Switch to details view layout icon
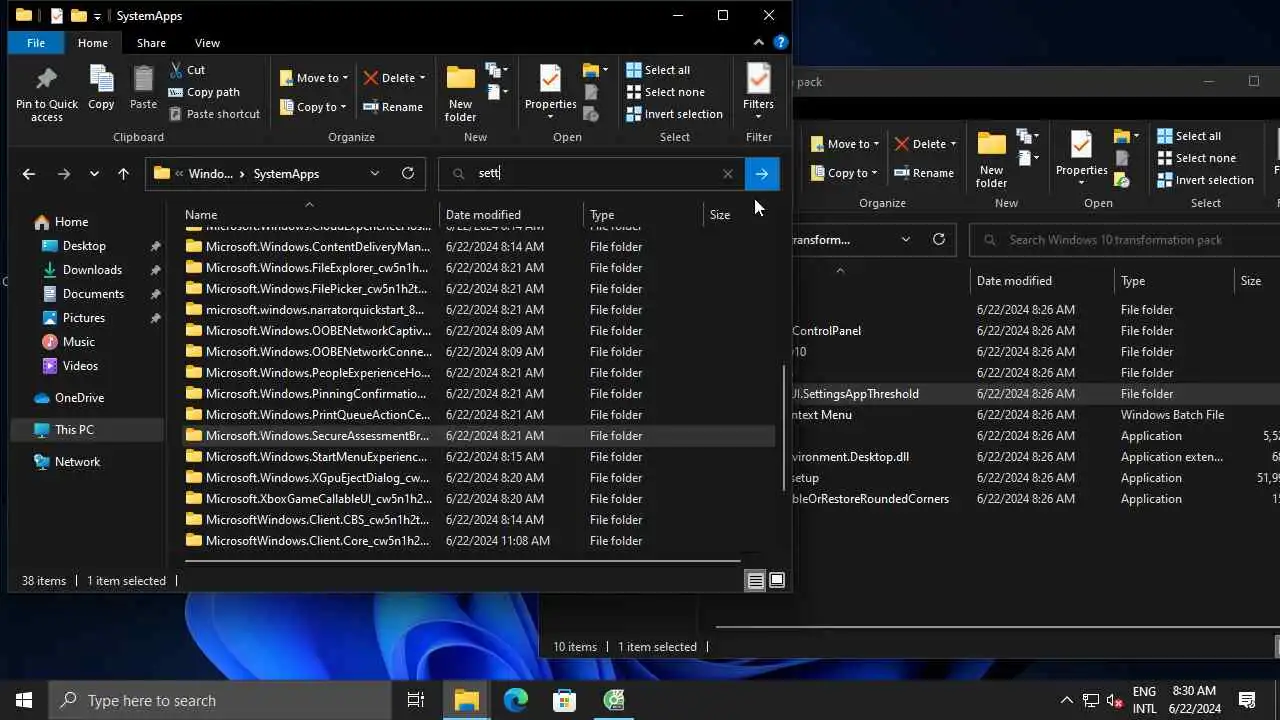This screenshot has height=720, width=1280. point(756,580)
